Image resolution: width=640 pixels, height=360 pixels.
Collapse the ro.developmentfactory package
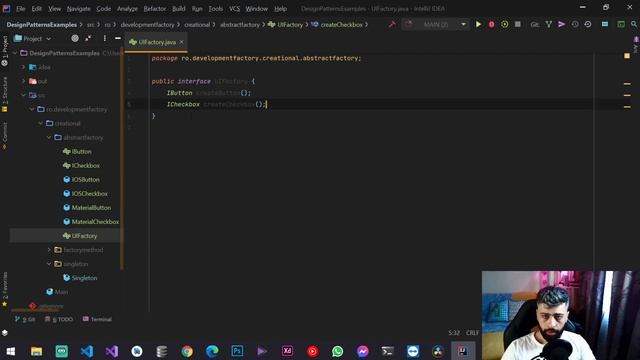pyautogui.click(x=32, y=109)
